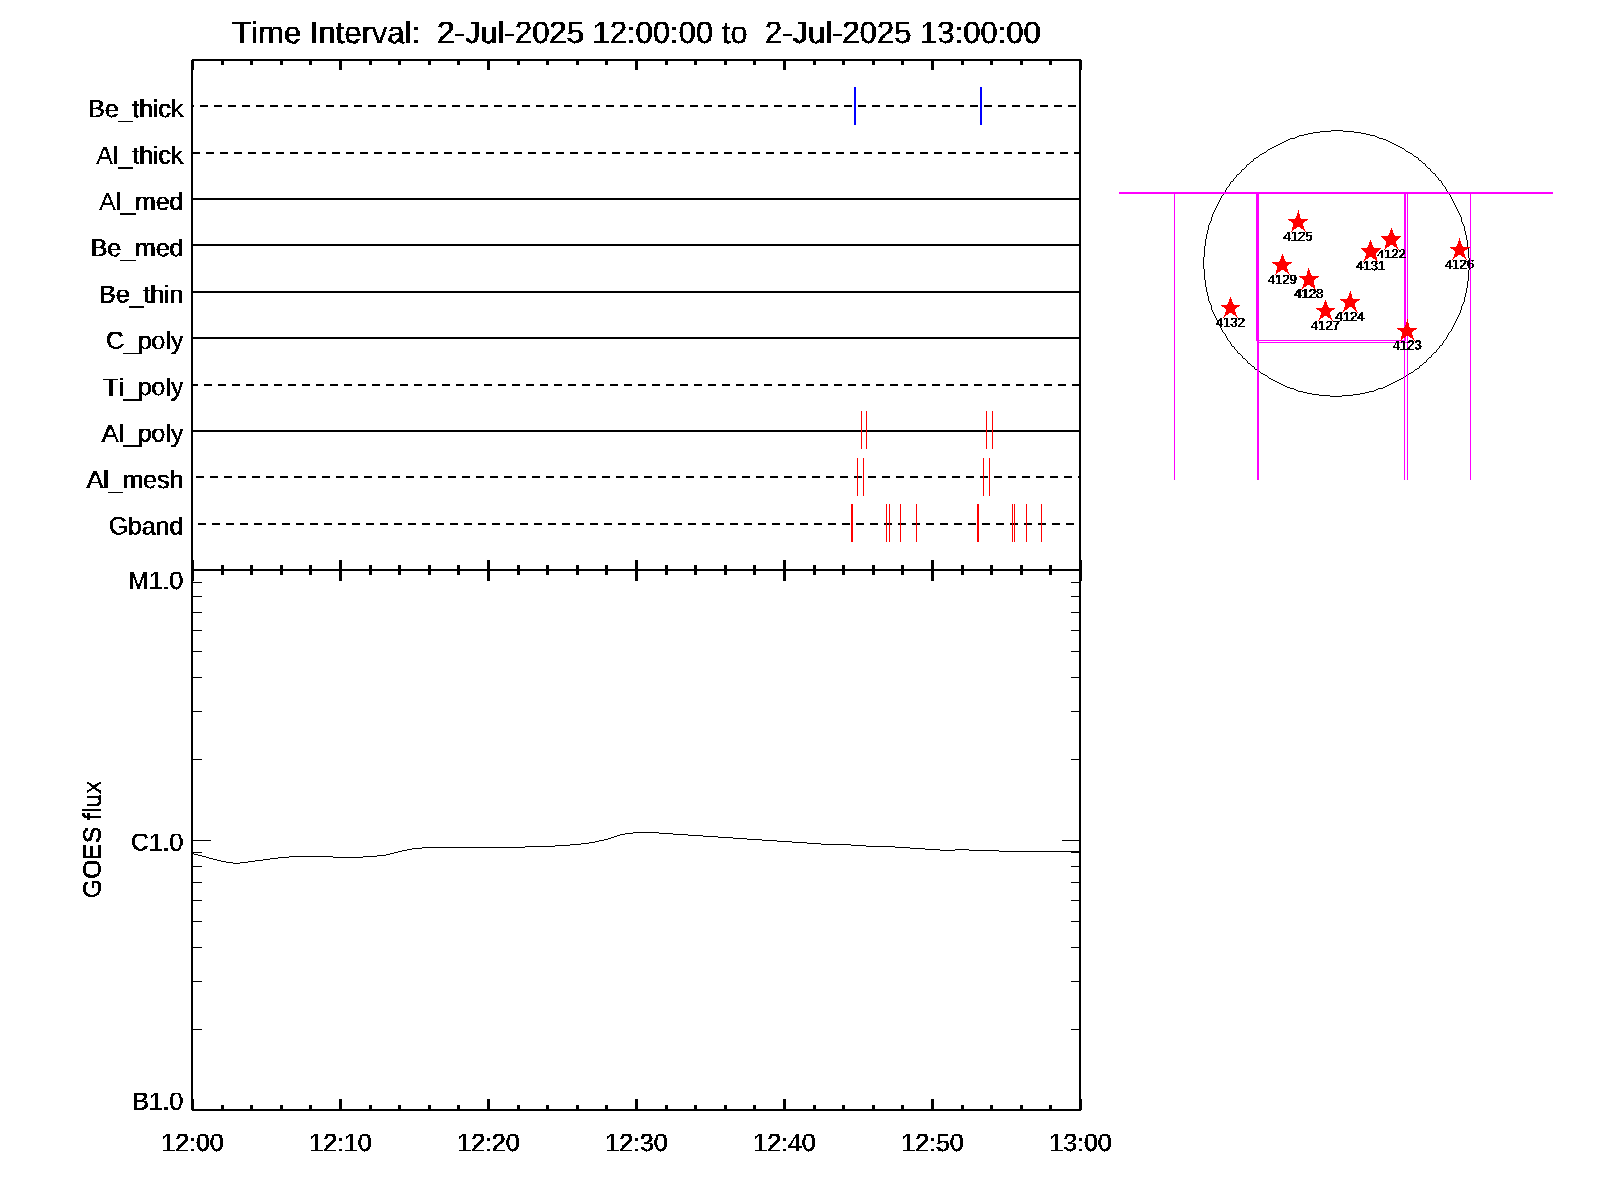Click the M1.0 label on the flux axis
This screenshot has width=1600, height=1200.
tap(156, 581)
